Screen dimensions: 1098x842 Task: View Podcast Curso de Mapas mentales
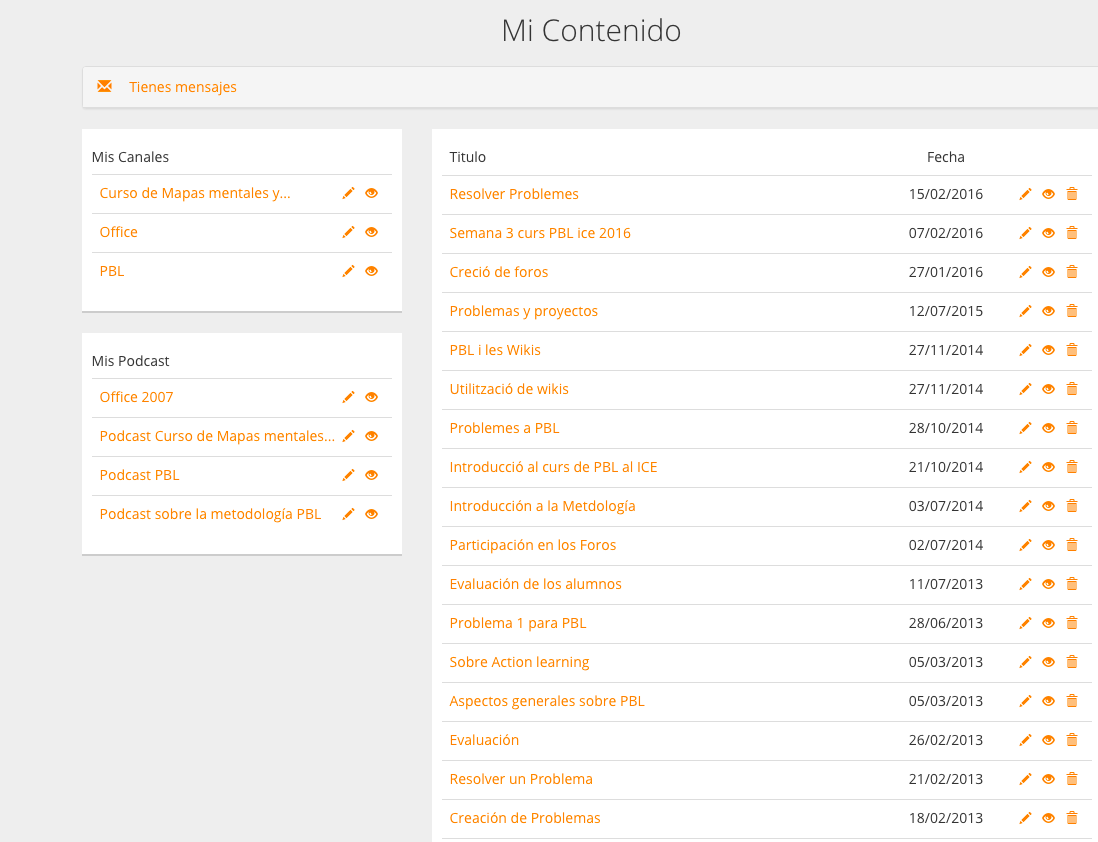click(x=372, y=436)
